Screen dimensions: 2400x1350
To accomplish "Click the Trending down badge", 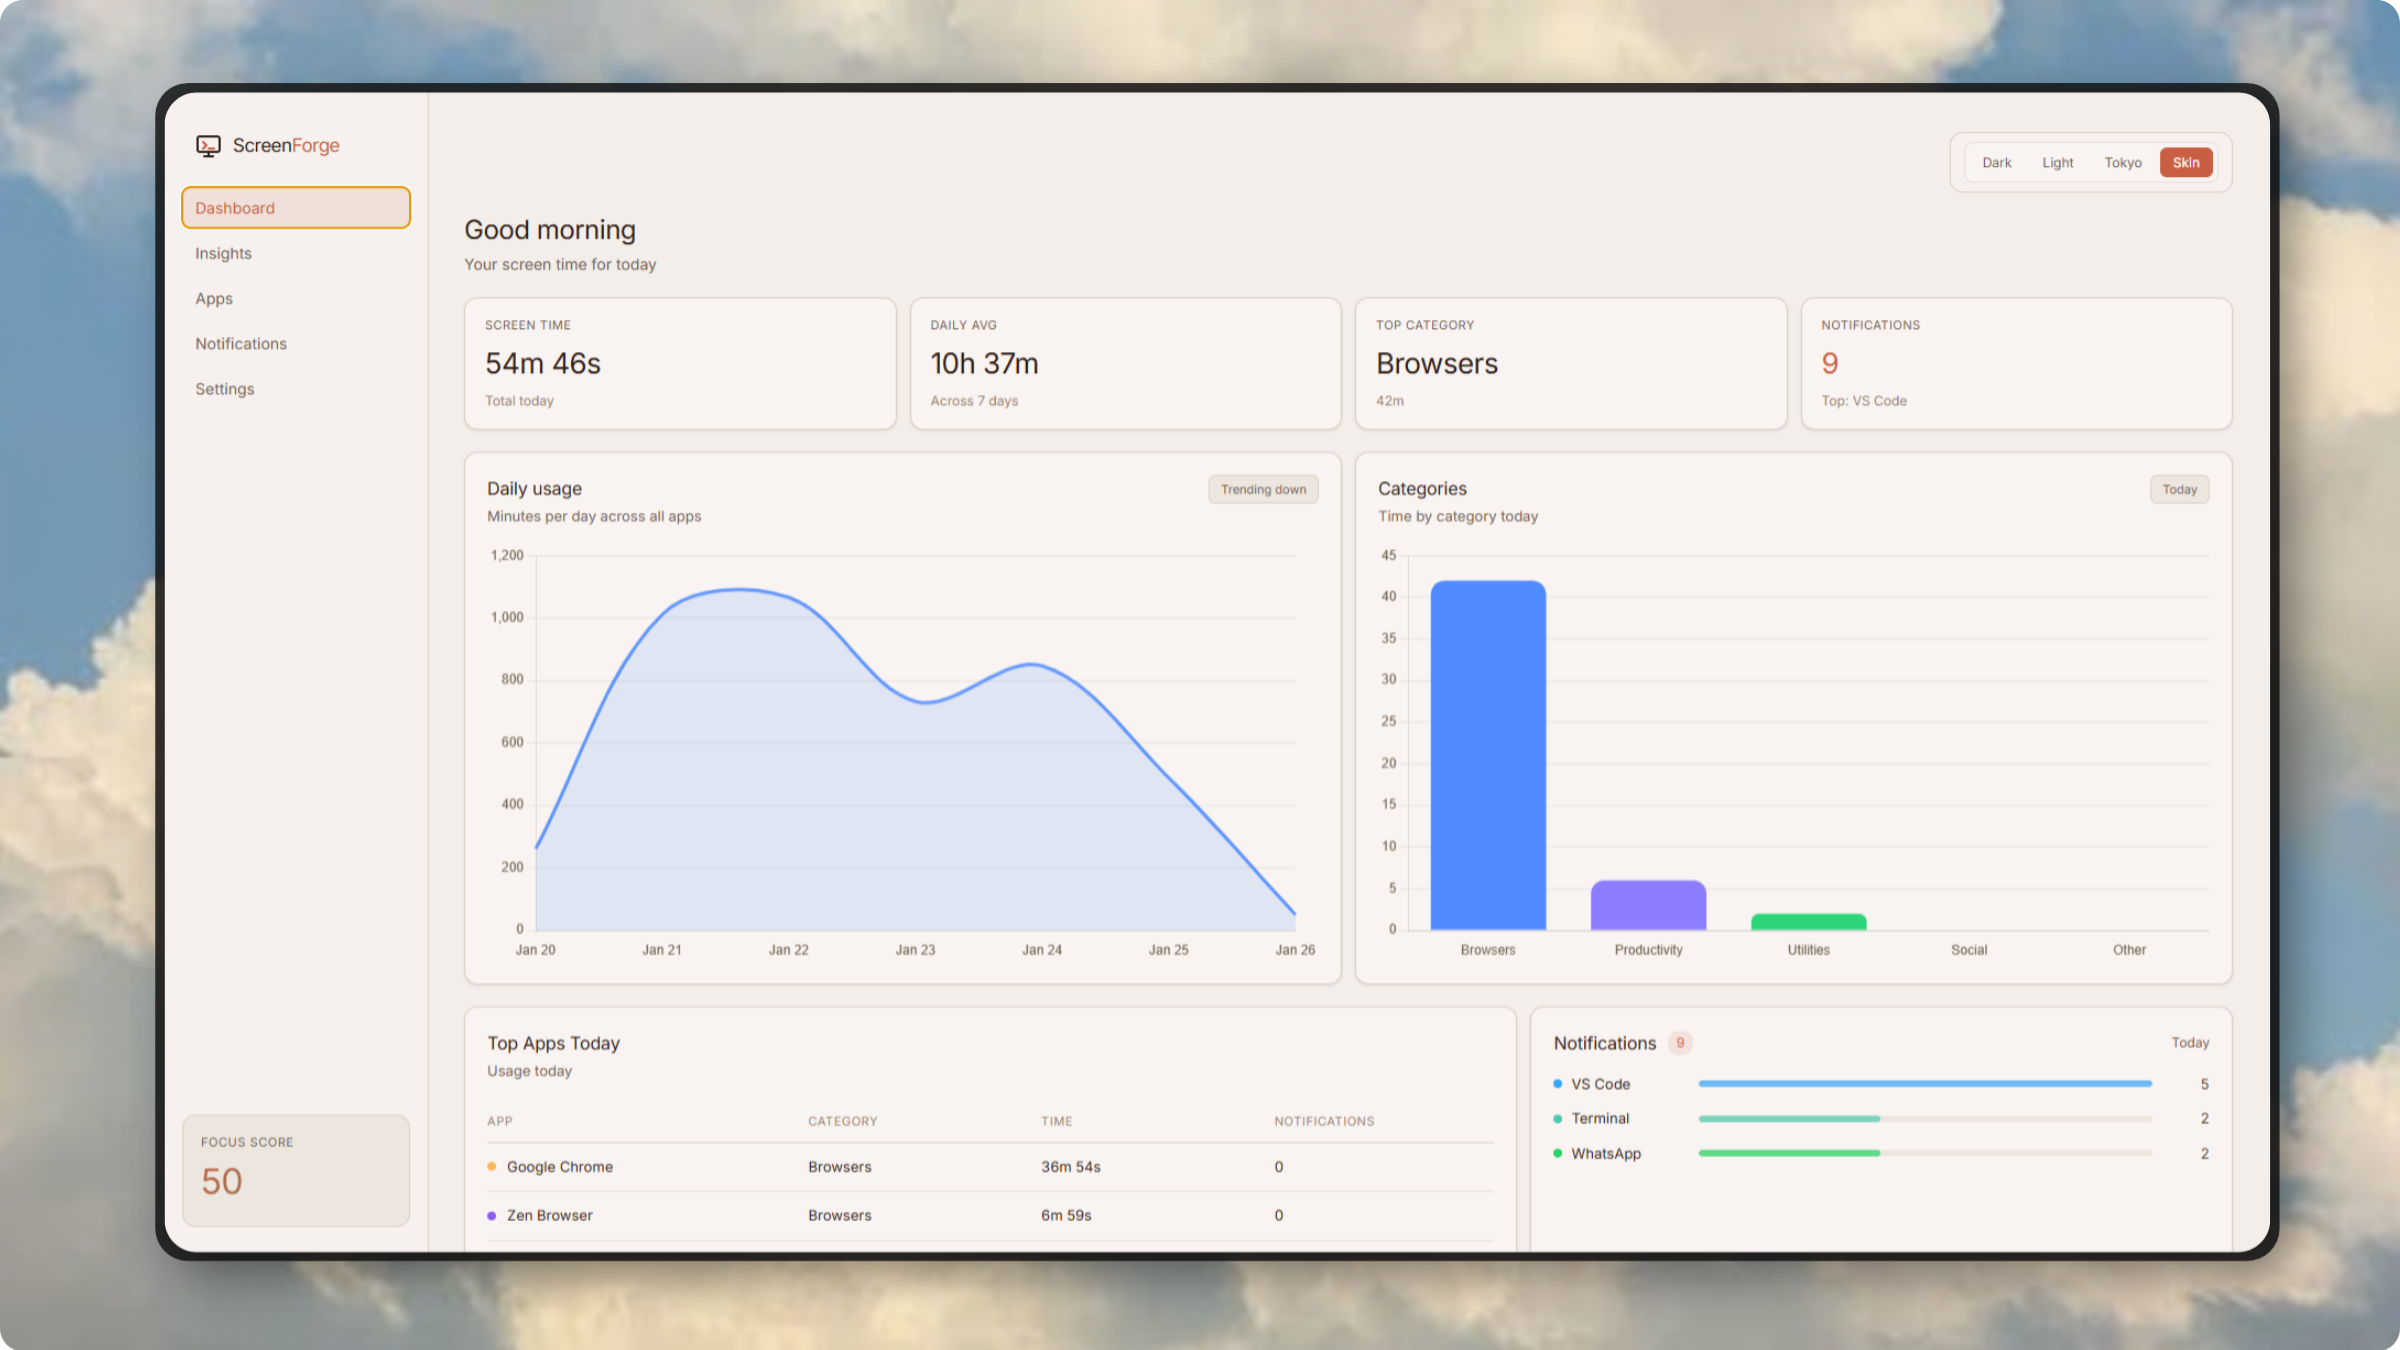I will click(1262, 489).
